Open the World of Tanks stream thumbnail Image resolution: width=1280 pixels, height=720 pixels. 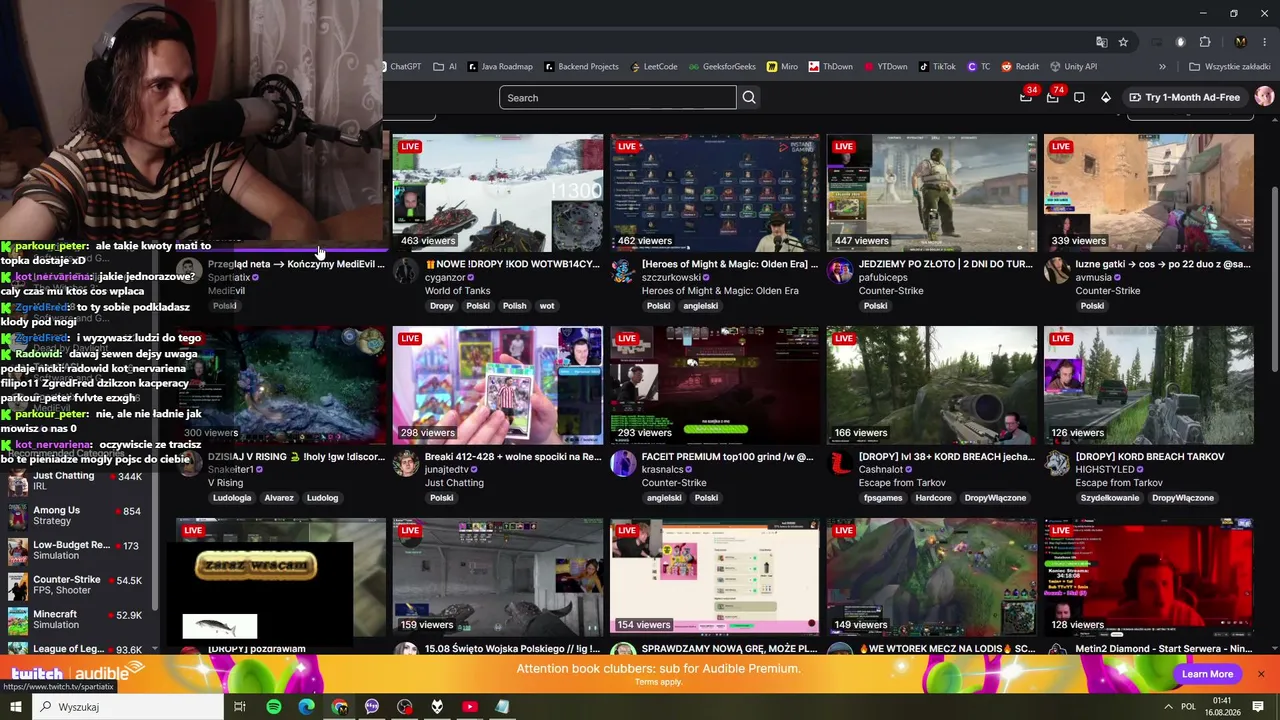point(498,193)
